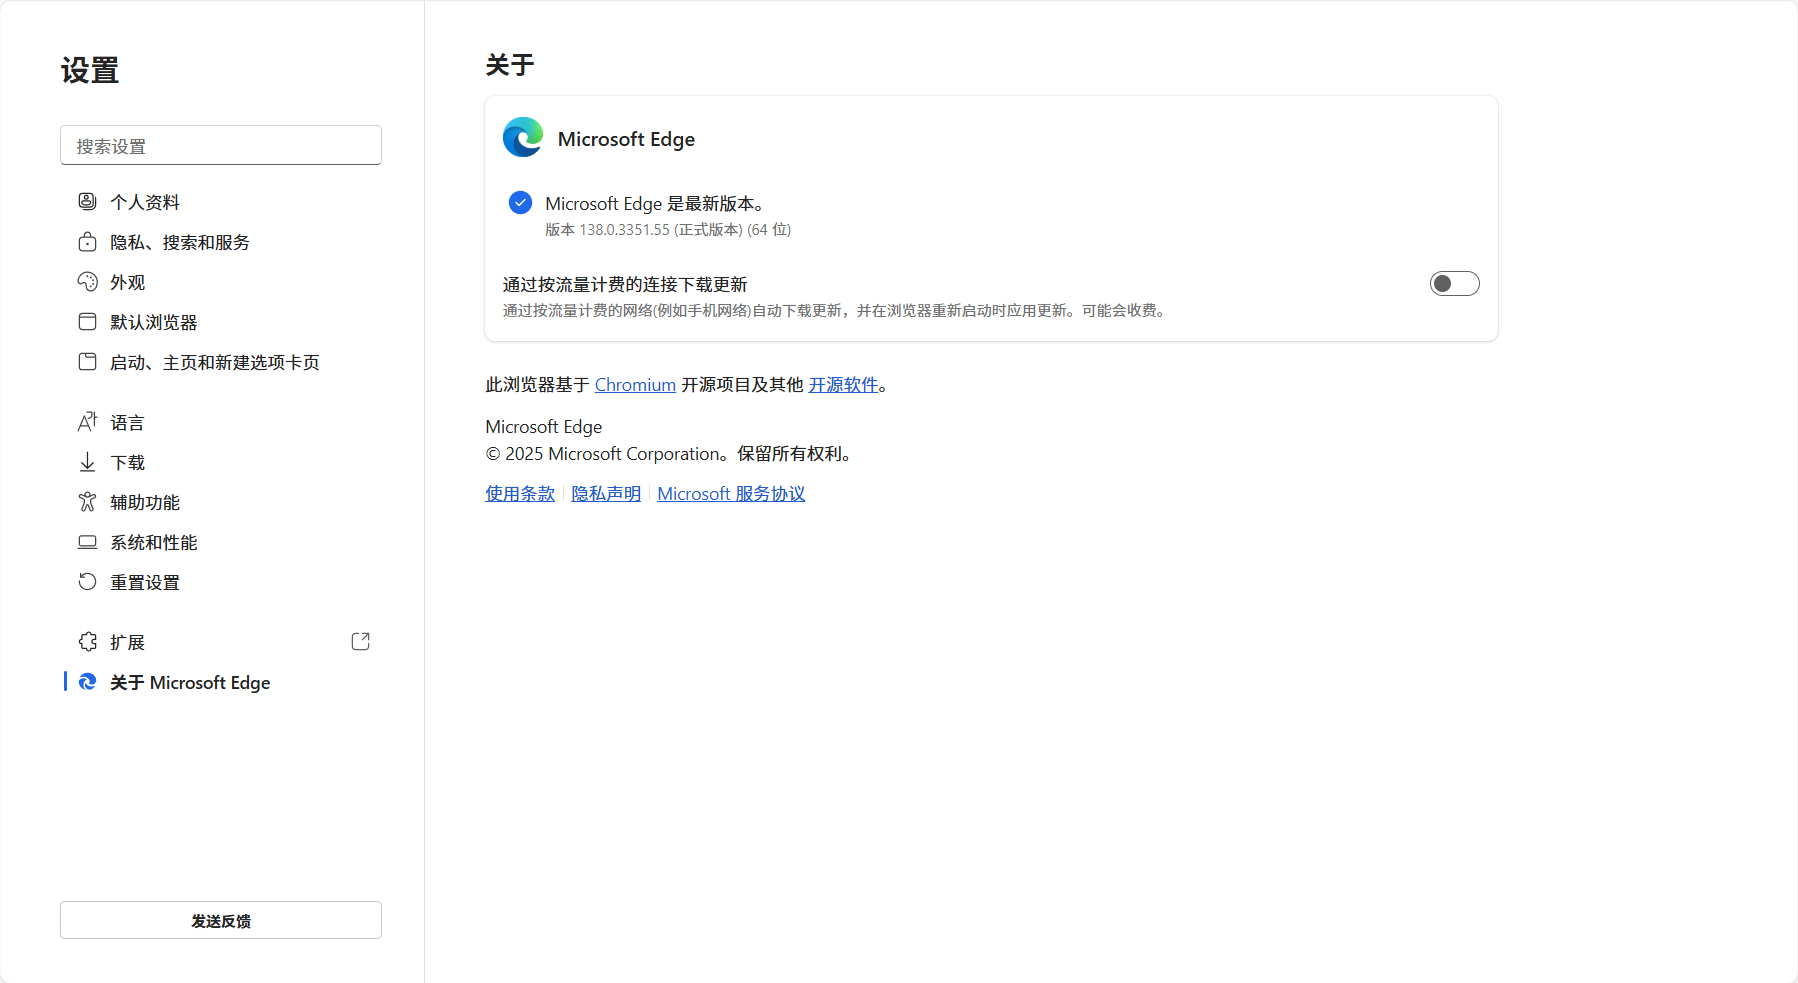
Task: Click the large Microsoft Edge logo in the card
Action: pyautogui.click(x=523, y=137)
